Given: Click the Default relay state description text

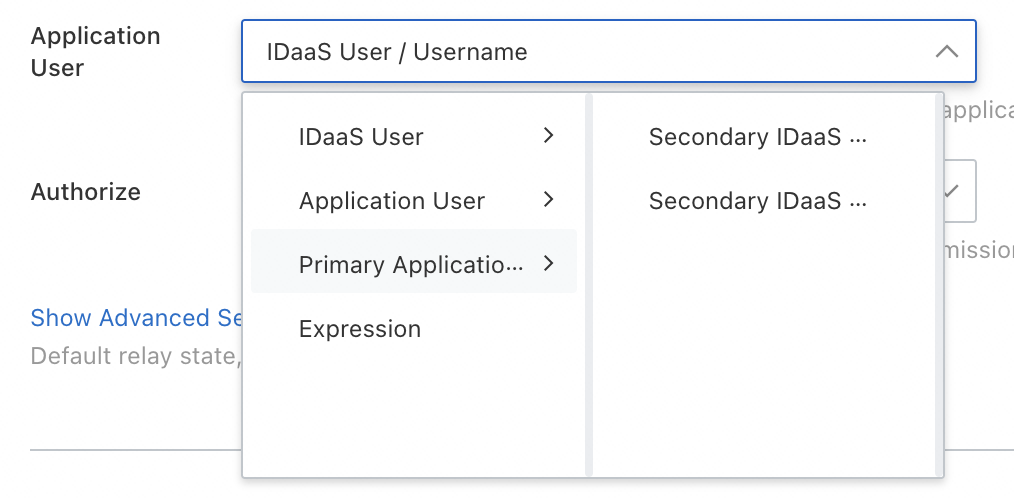Looking at the screenshot, I should 135,356.
